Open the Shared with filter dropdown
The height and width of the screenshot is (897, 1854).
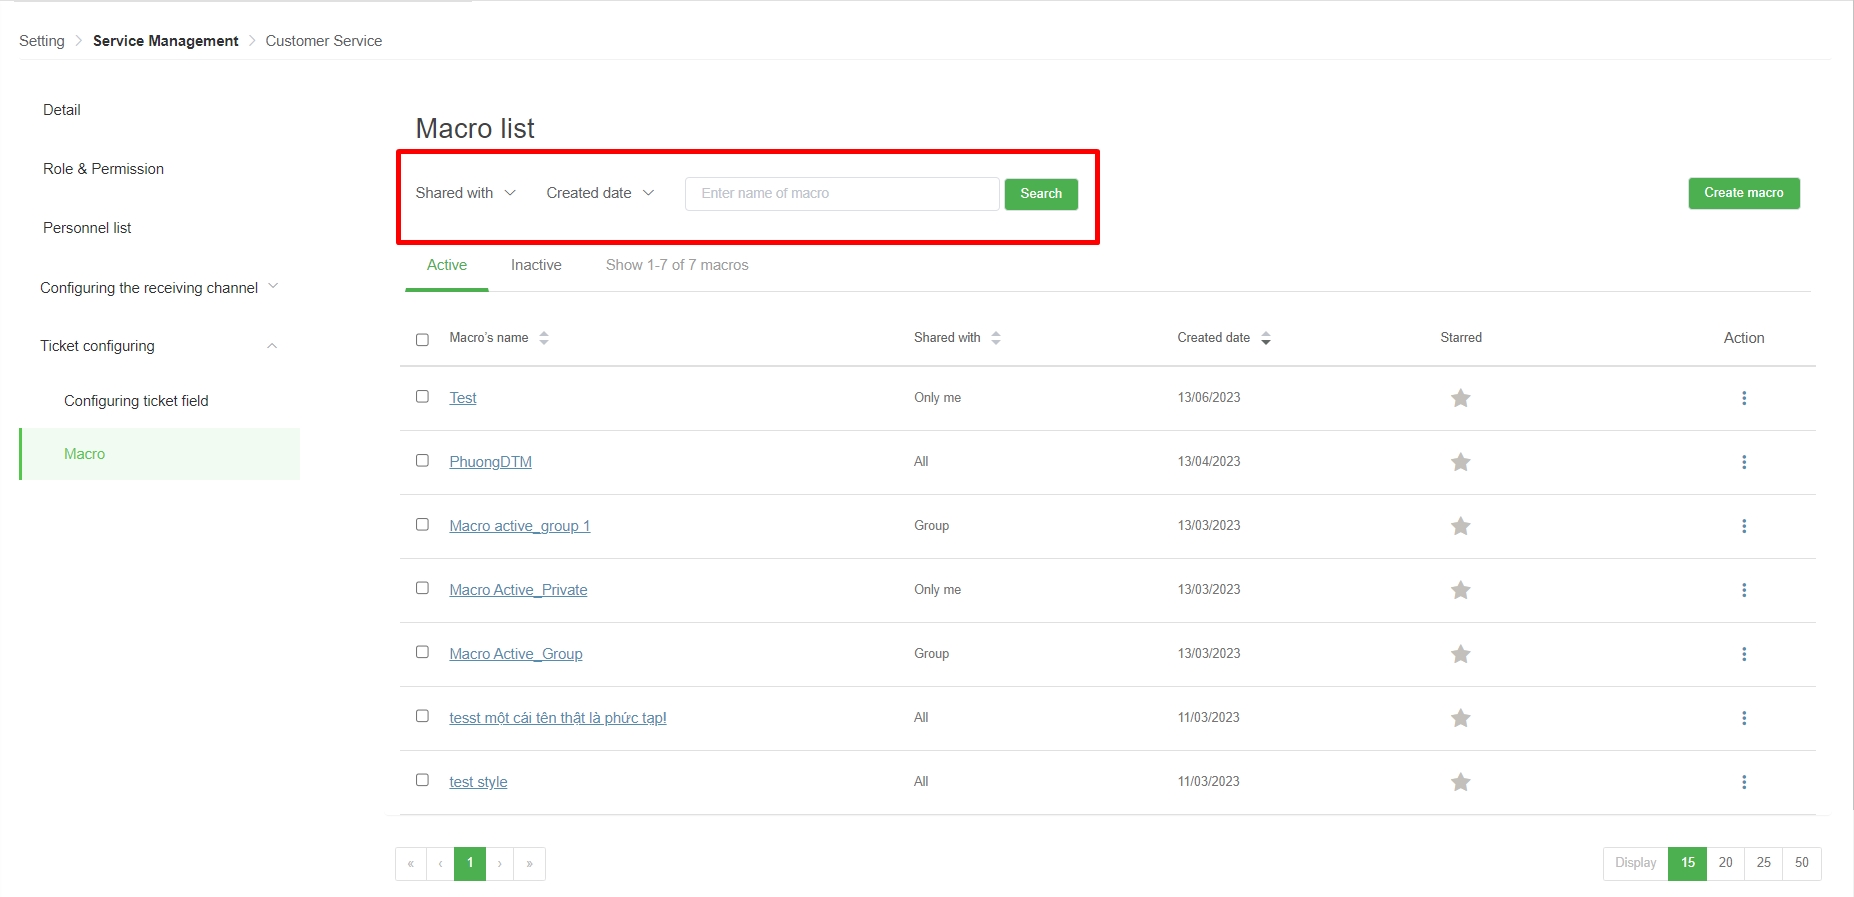[465, 193]
